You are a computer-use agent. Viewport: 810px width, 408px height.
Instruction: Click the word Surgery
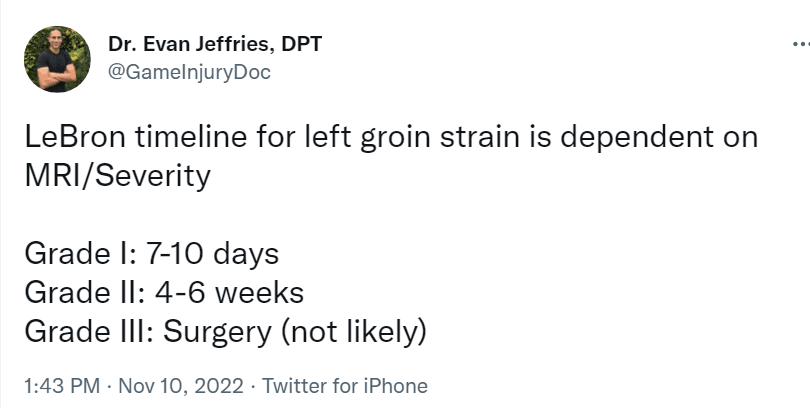(x=217, y=333)
